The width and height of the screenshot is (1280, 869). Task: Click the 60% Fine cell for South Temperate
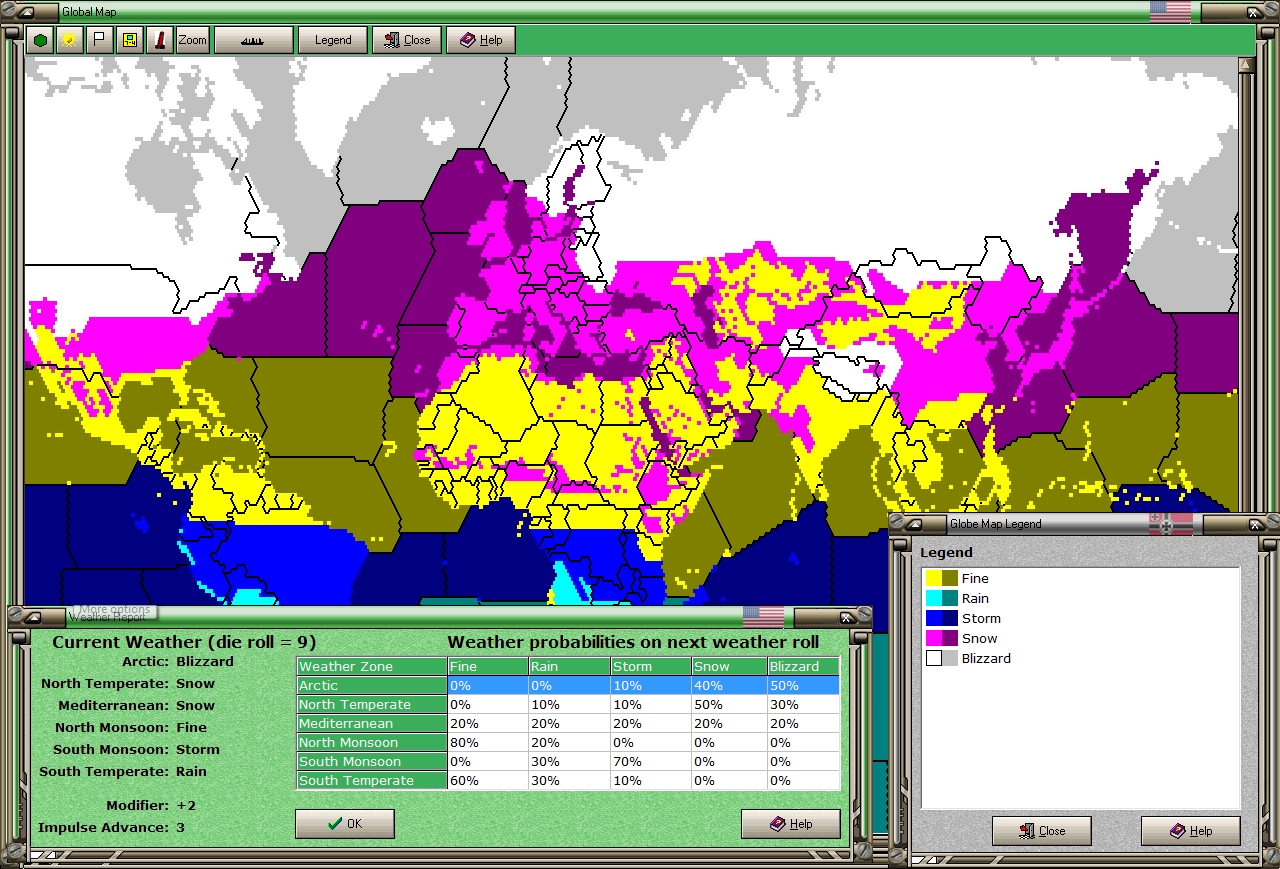(x=488, y=781)
